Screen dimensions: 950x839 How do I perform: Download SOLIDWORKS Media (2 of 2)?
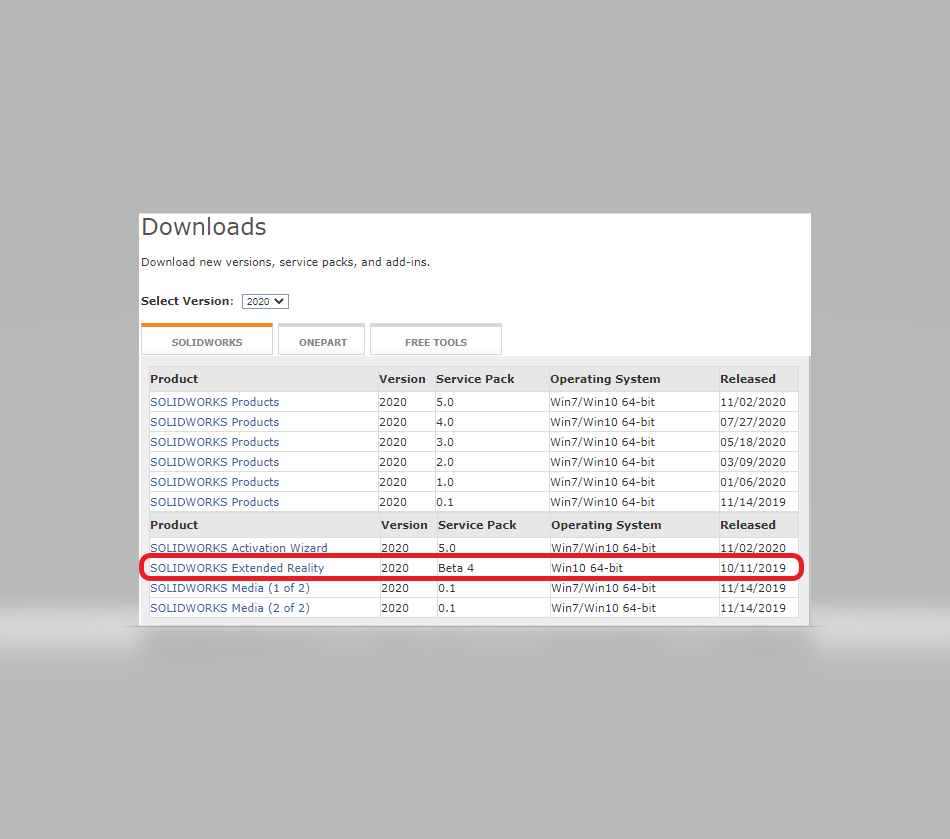point(229,607)
